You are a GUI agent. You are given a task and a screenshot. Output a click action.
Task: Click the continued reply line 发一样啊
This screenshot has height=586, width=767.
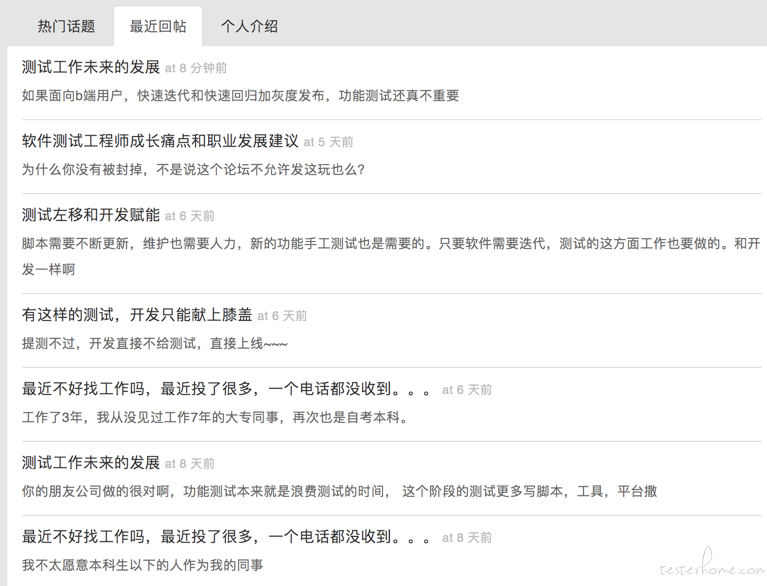pyautogui.click(x=48, y=269)
